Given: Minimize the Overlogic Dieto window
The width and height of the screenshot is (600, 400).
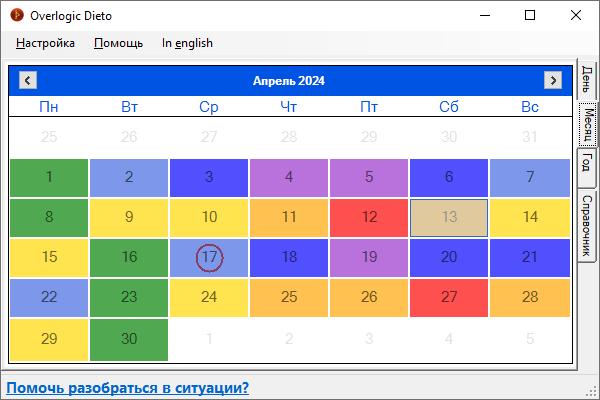Looking at the screenshot, I should coord(485,15).
